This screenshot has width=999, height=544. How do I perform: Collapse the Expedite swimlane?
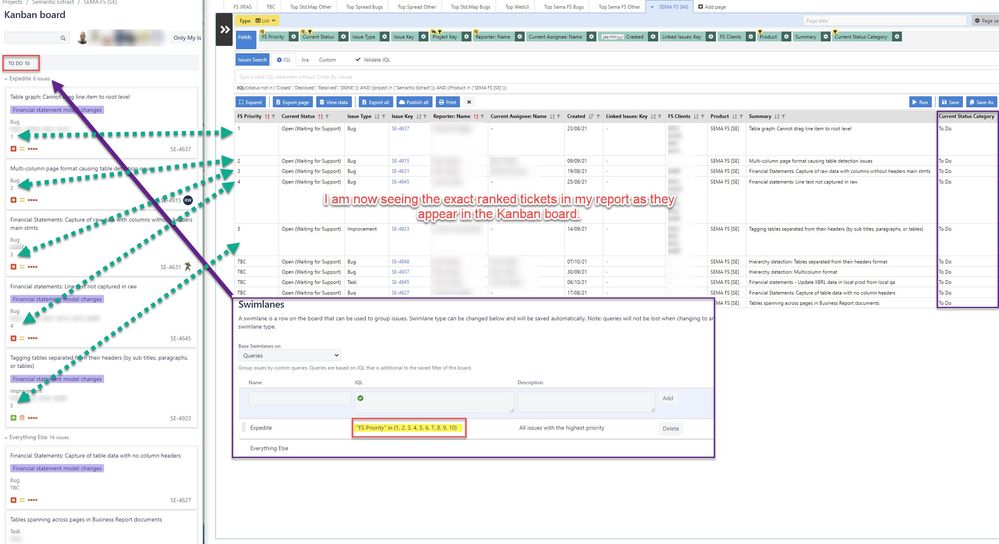coord(6,79)
